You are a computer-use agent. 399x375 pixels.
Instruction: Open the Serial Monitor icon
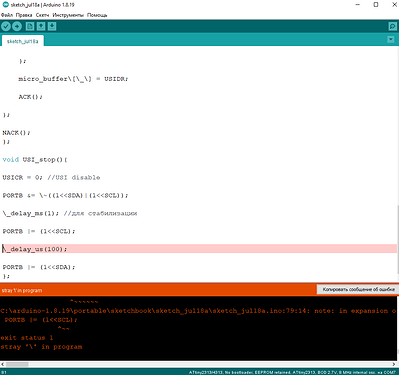click(392, 27)
